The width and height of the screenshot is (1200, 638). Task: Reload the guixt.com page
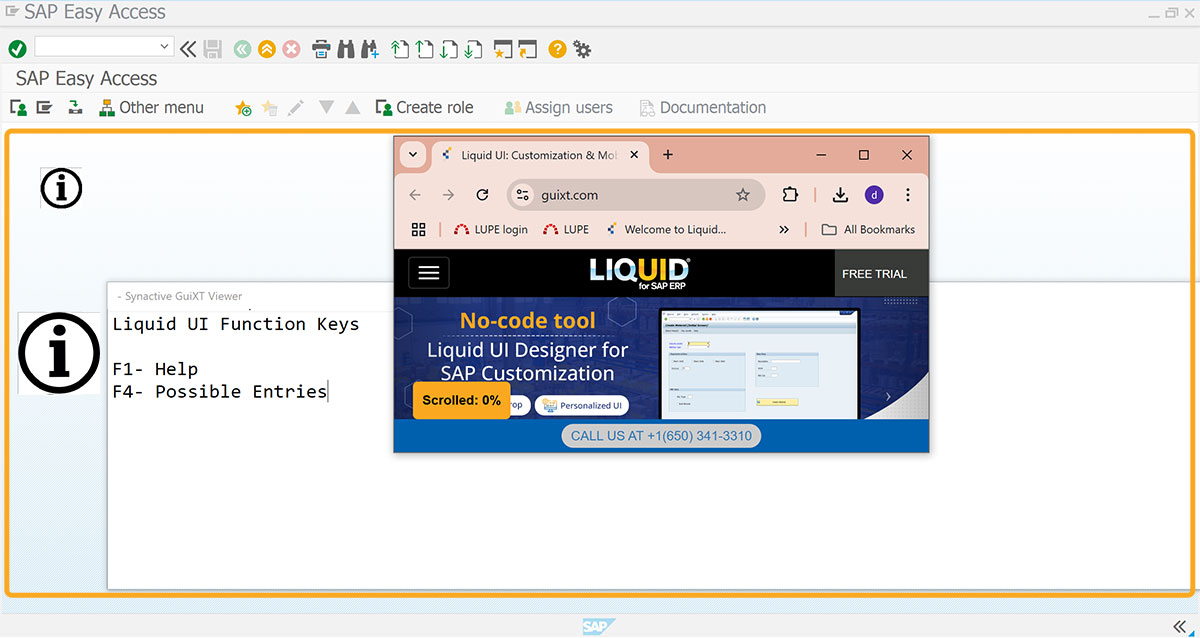point(482,195)
